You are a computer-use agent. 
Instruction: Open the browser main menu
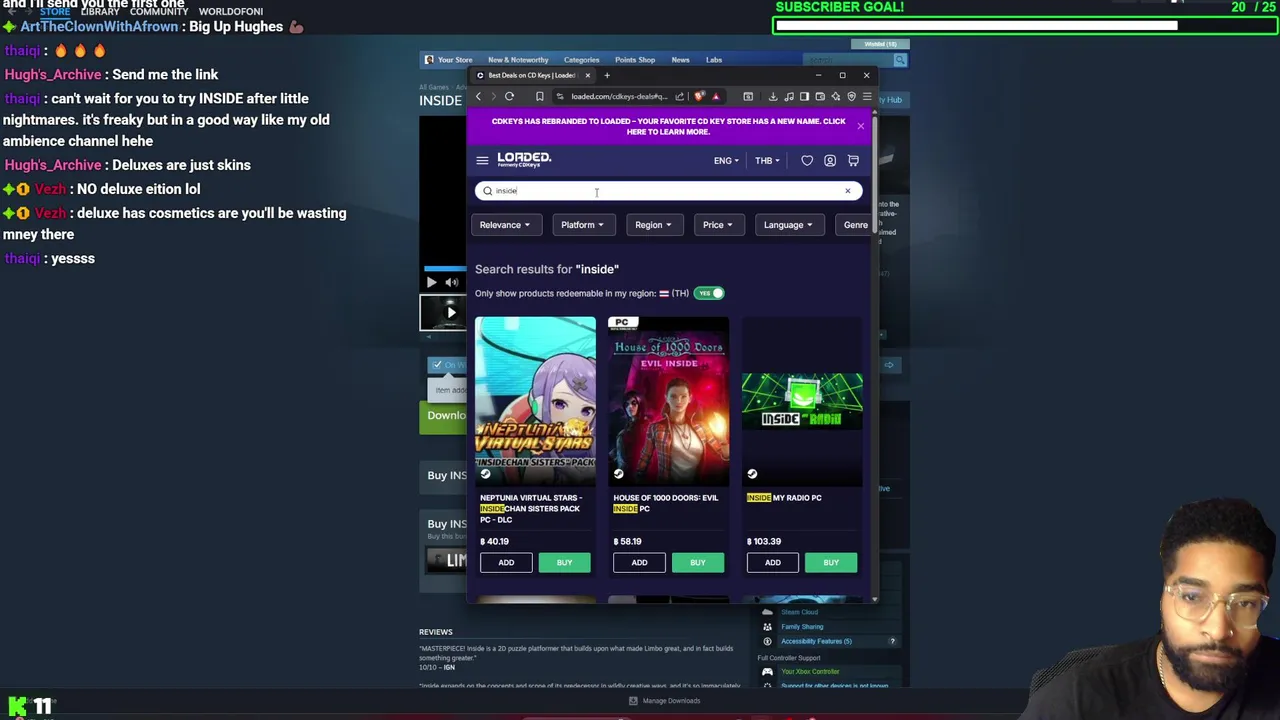[867, 97]
